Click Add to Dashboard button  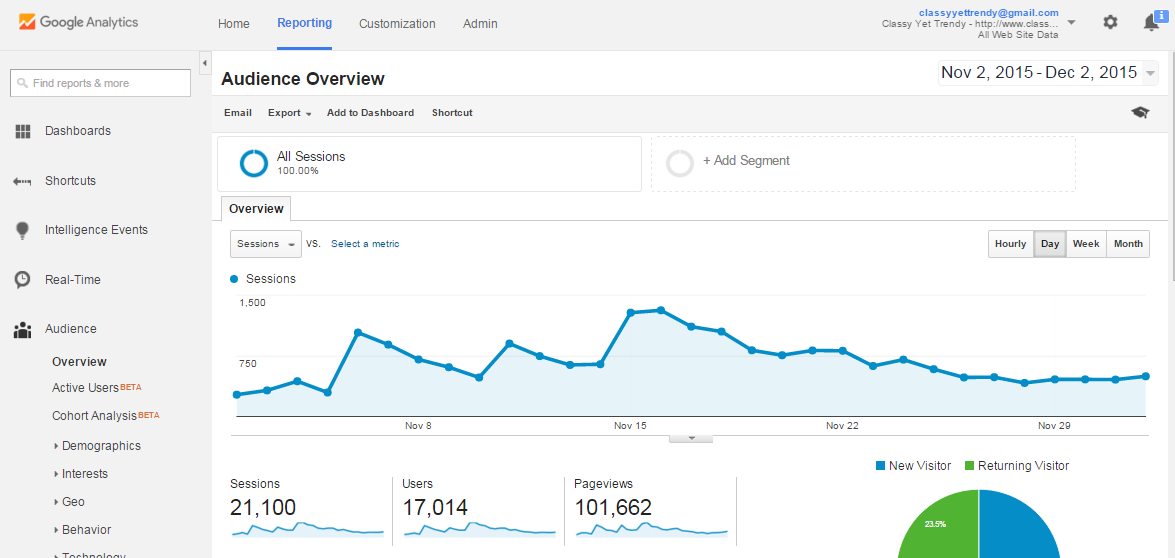tap(370, 113)
